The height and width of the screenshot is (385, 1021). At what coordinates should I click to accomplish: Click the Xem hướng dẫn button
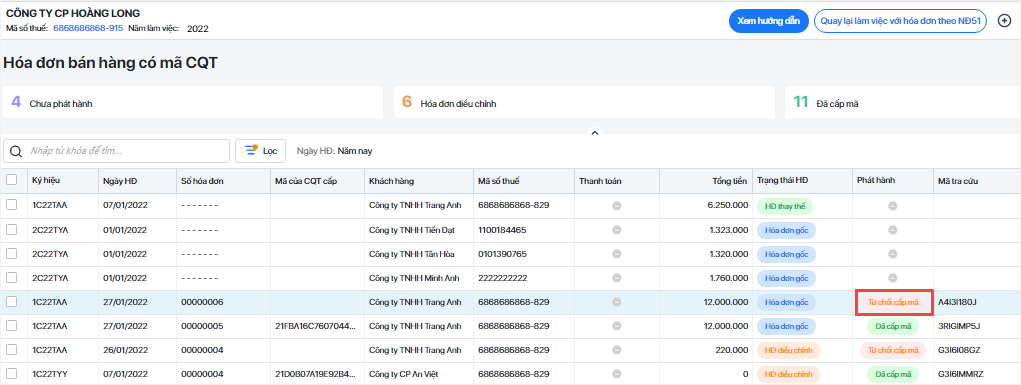(768, 21)
